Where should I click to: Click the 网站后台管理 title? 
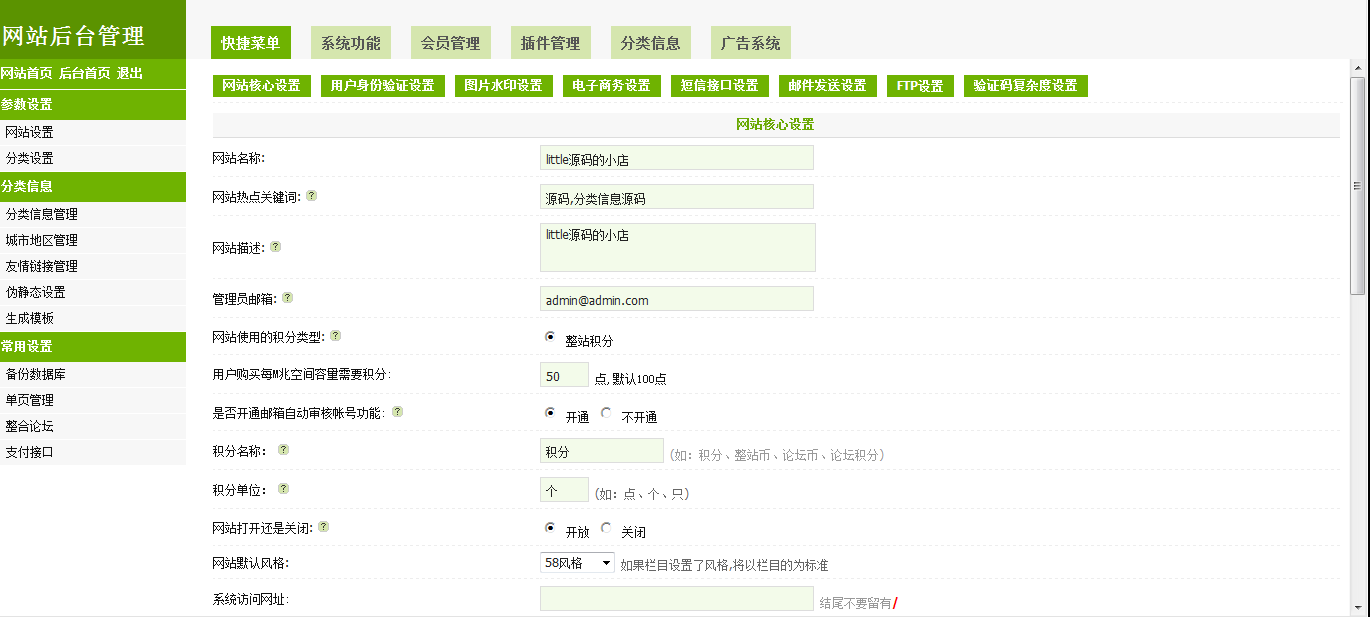[x=73, y=36]
